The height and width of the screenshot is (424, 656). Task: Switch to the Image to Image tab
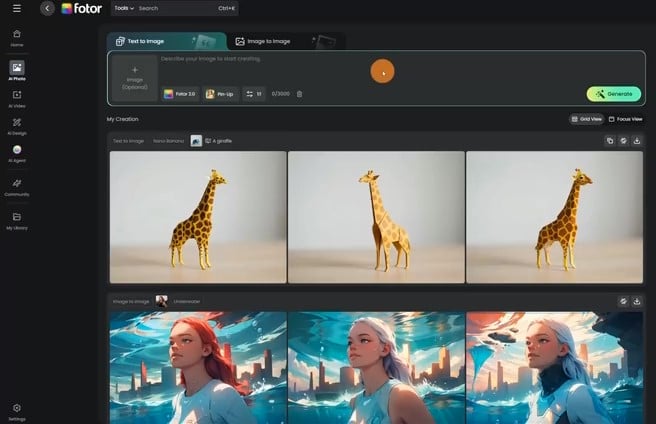pyautogui.click(x=262, y=41)
